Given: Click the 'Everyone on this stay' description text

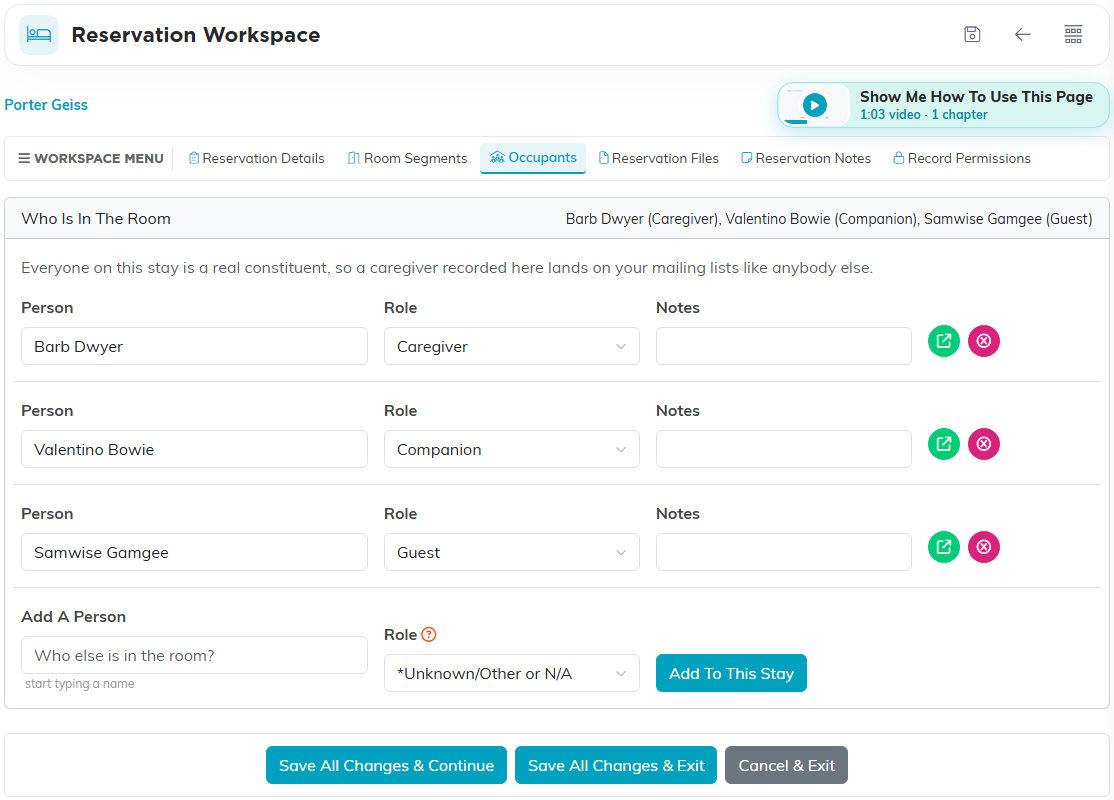Looking at the screenshot, I should click(x=447, y=268).
